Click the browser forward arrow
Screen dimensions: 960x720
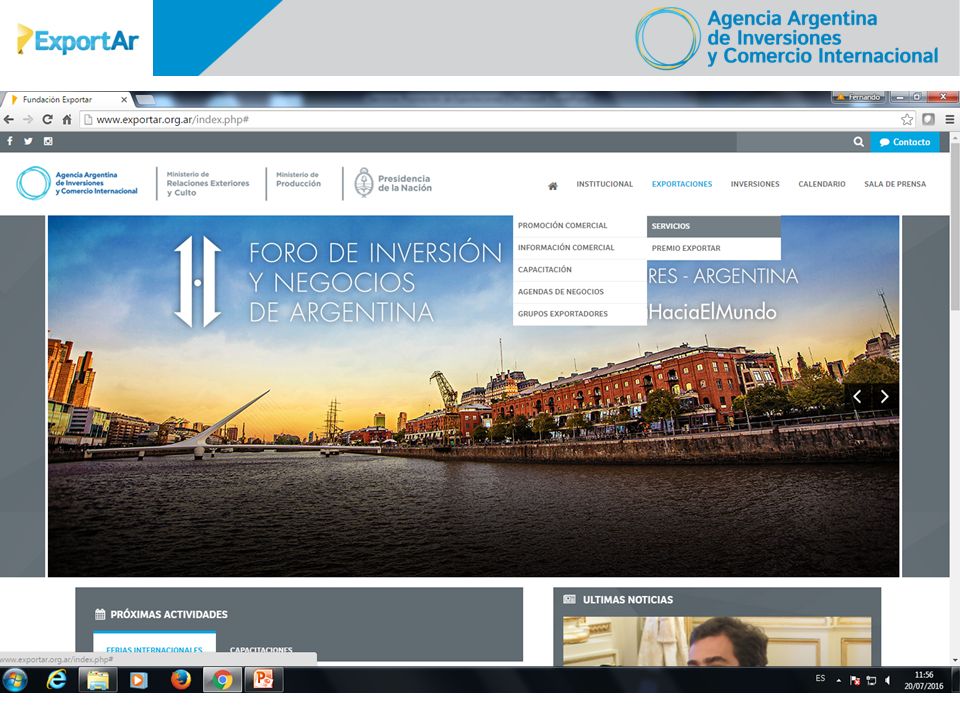[x=28, y=119]
